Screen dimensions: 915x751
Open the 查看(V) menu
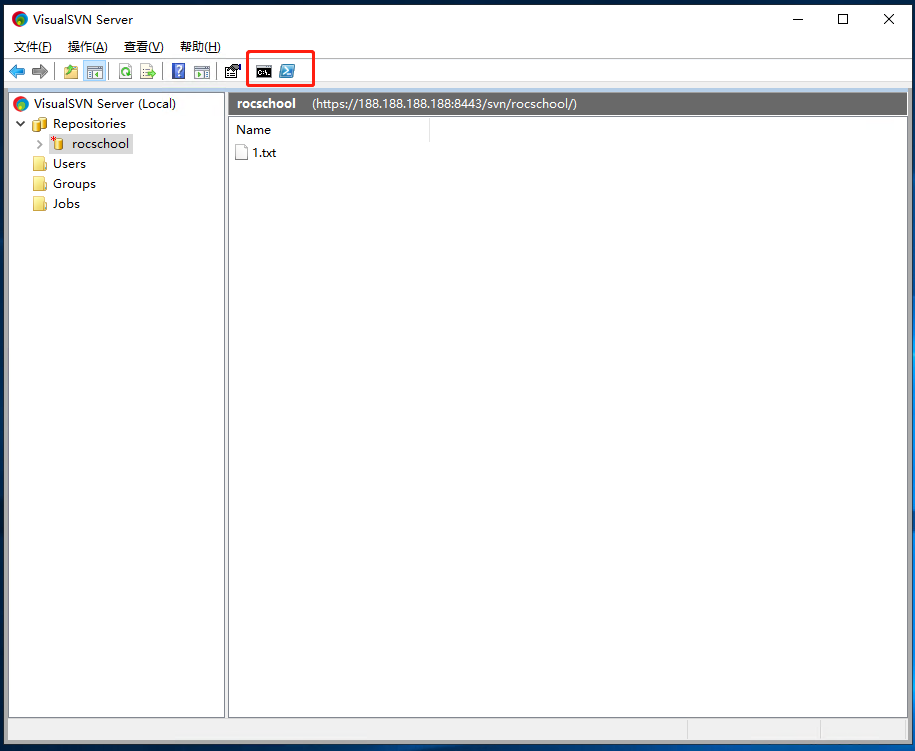[144, 47]
